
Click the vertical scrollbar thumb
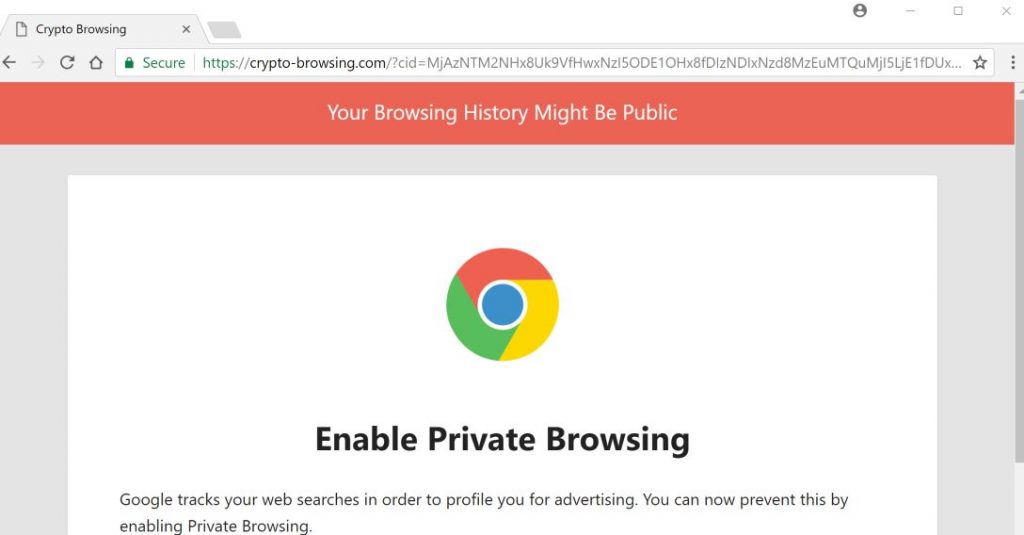click(x=1019, y=281)
